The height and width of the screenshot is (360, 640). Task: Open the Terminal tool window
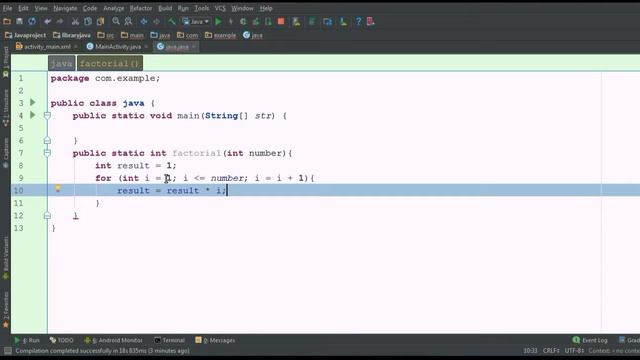pyautogui.click(x=169, y=340)
